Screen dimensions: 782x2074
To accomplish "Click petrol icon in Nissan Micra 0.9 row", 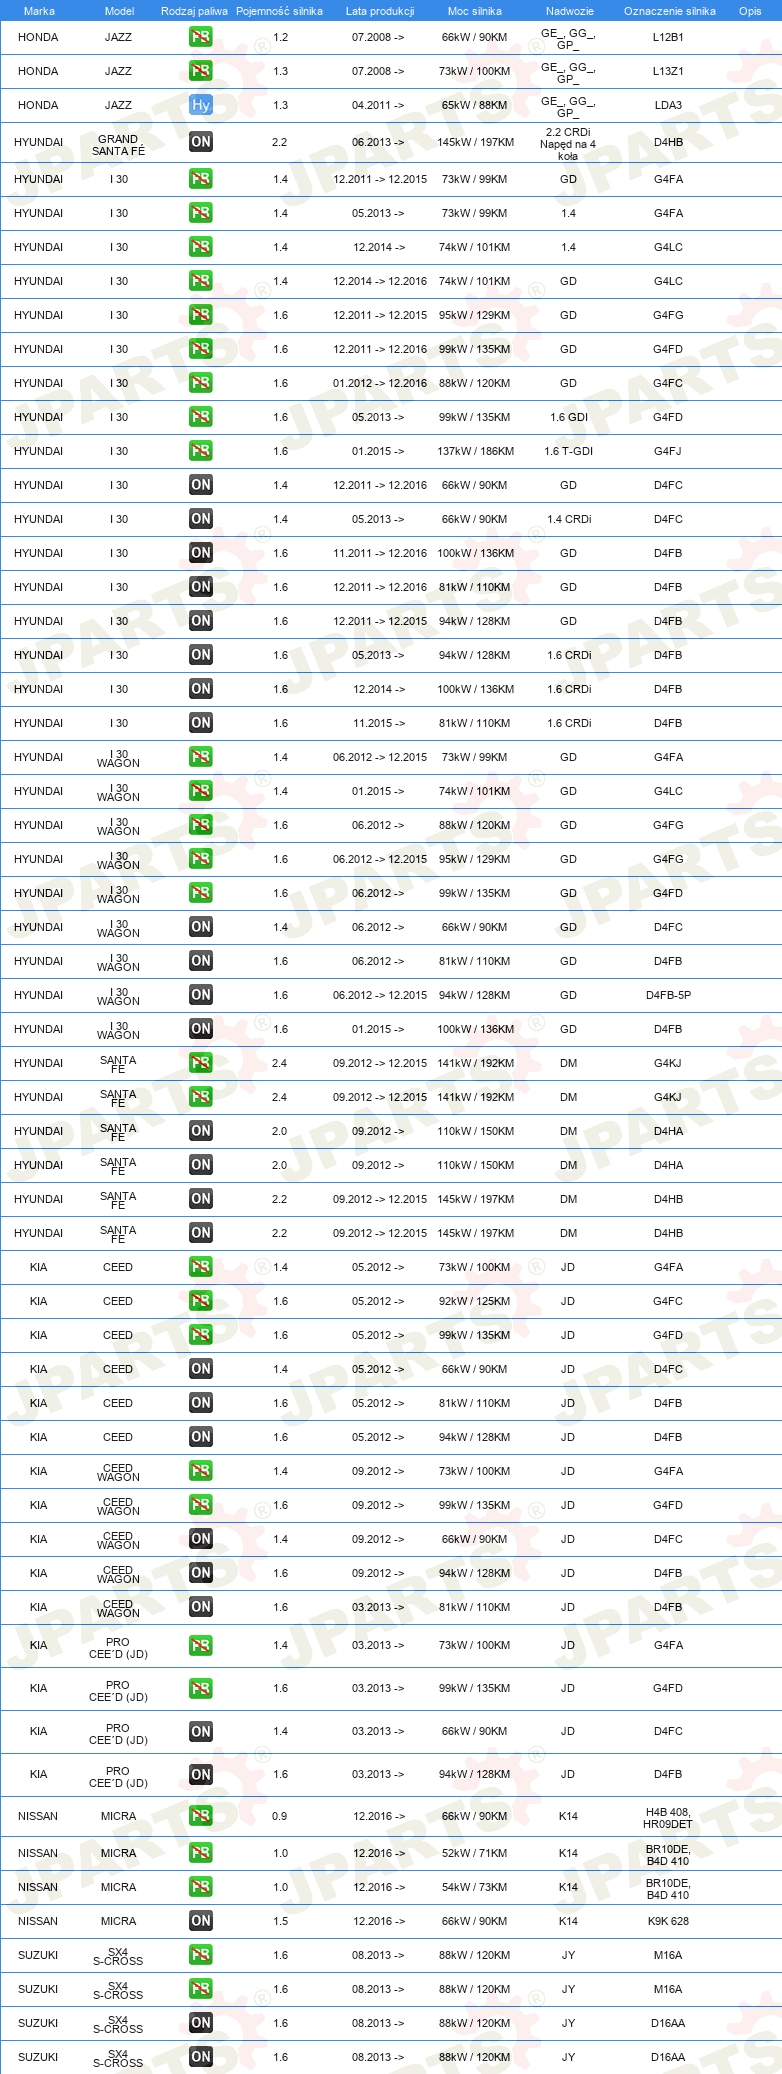I will (x=201, y=1816).
